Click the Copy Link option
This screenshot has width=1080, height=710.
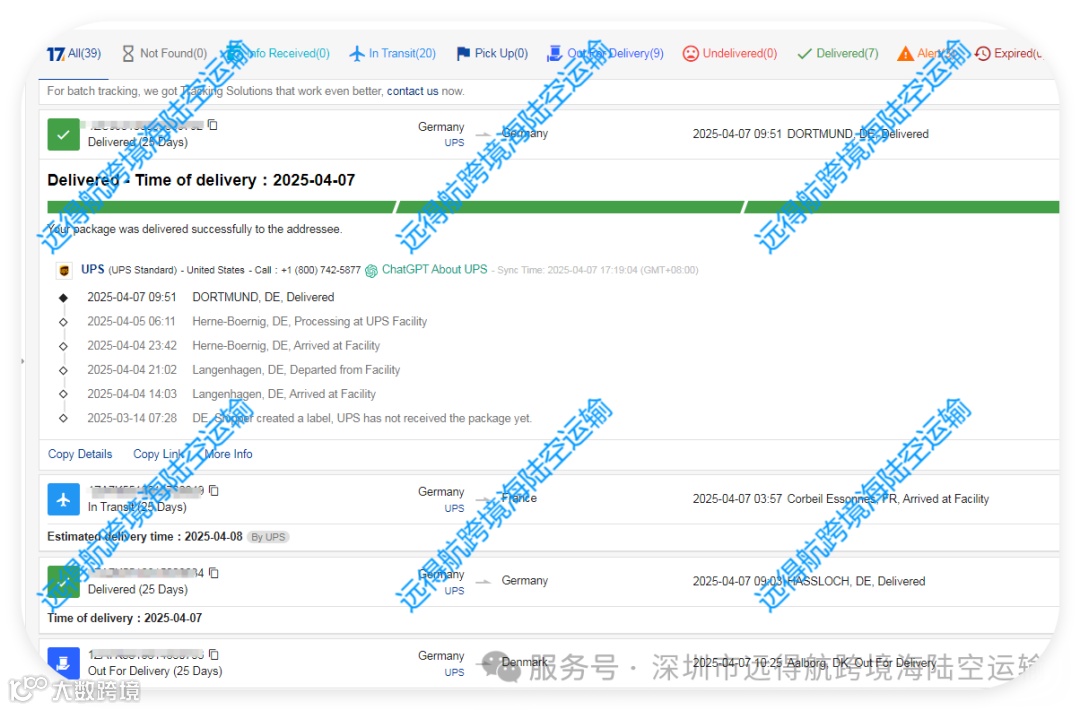(158, 454)
